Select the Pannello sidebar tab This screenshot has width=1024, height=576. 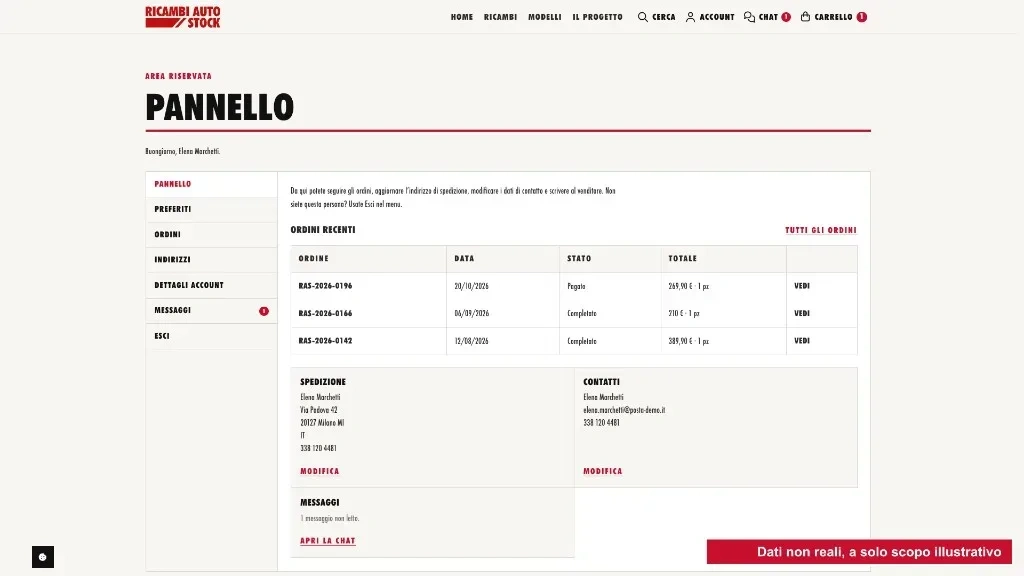coord(212,184)
